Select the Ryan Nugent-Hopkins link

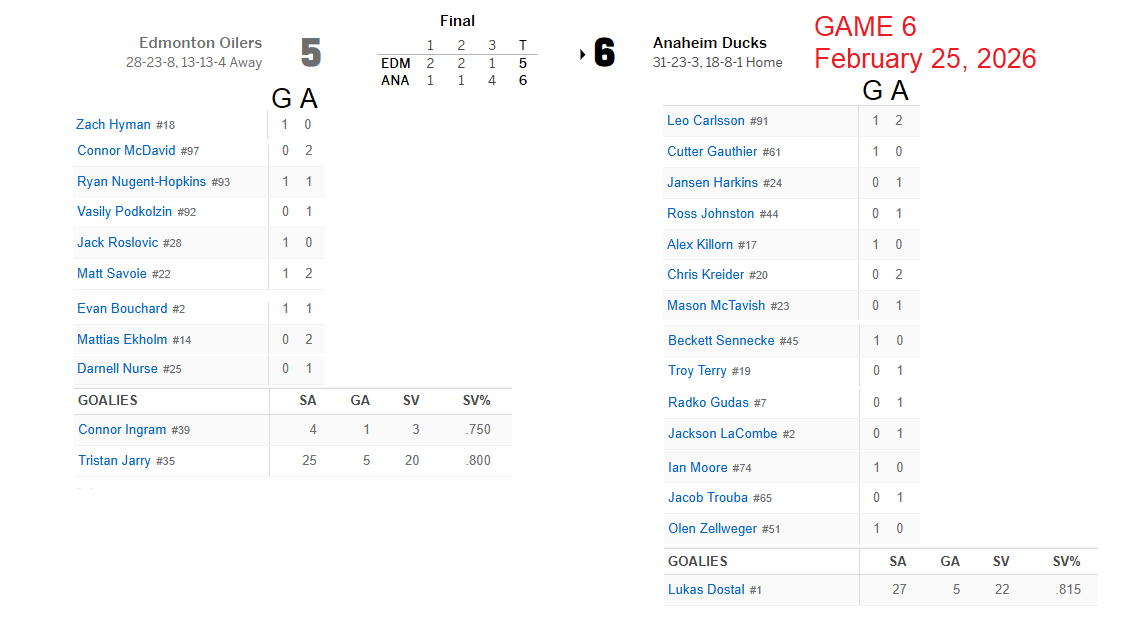click(141, 182)
